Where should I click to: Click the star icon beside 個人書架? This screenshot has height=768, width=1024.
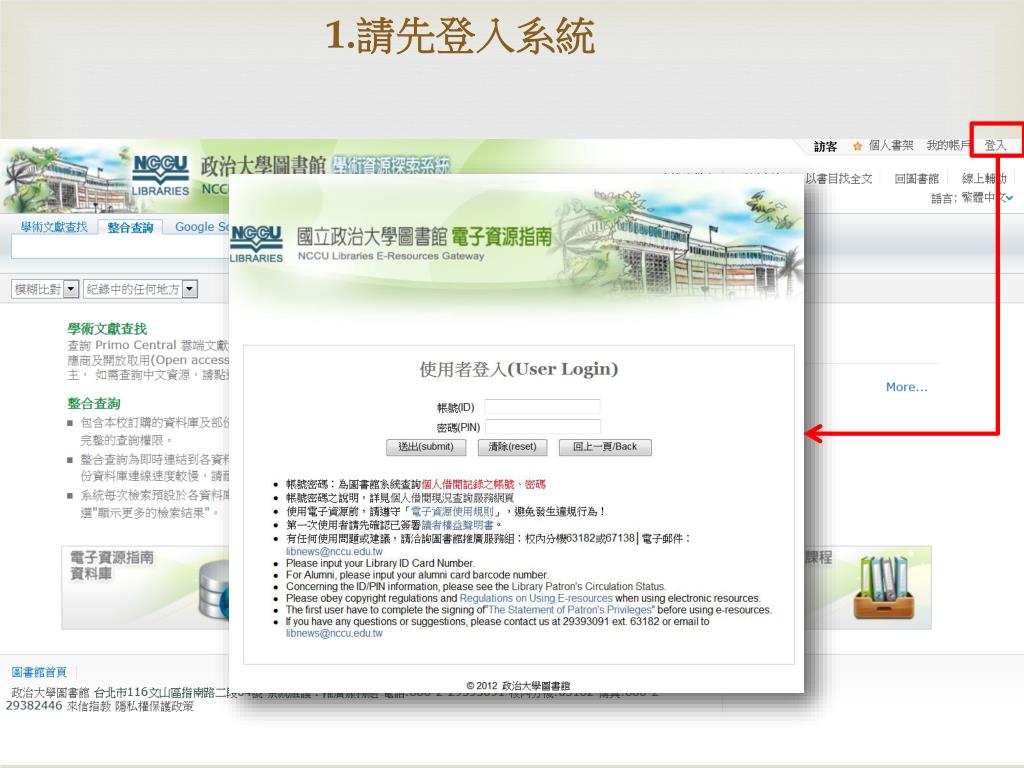(857, 146)
